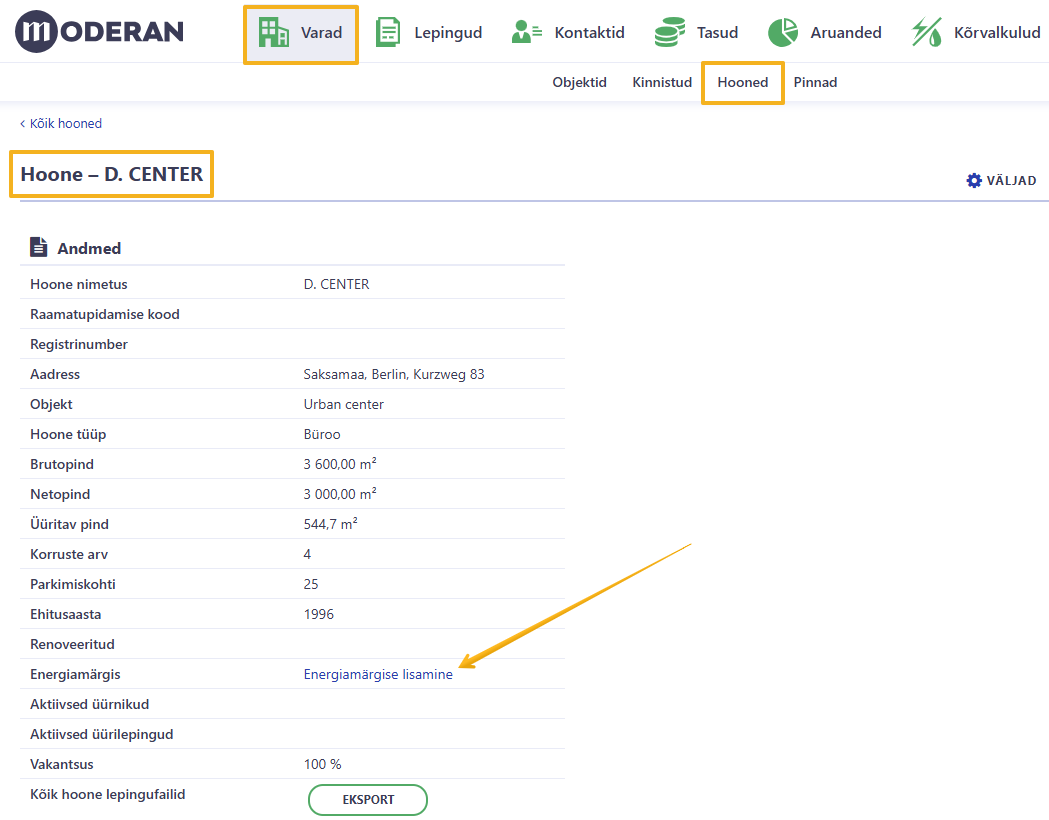1049x820 pixels.
Task: Click the Hoone – D. CENTER heading
Action: 112,174
